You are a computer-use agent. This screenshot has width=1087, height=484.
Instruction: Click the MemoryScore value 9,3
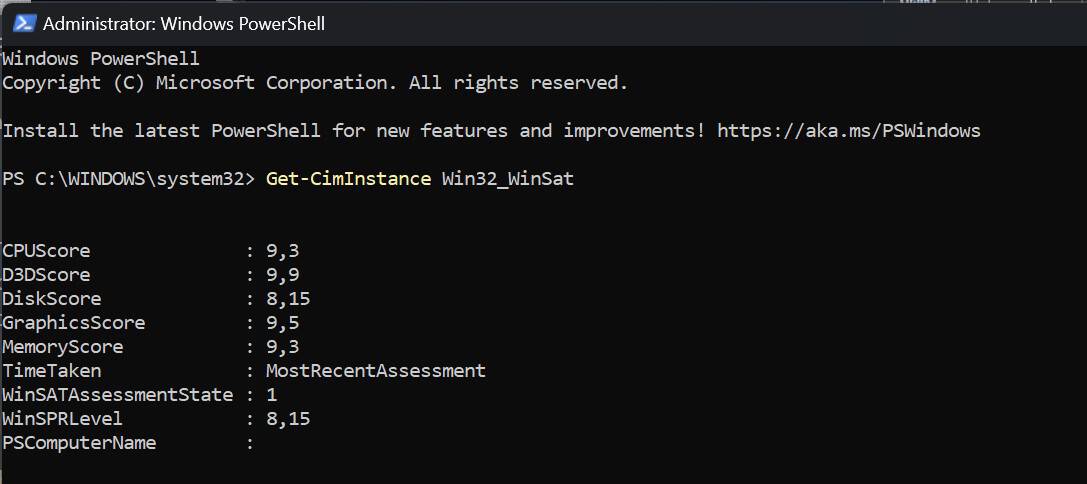pyautogui.click(x=283, y=347)
